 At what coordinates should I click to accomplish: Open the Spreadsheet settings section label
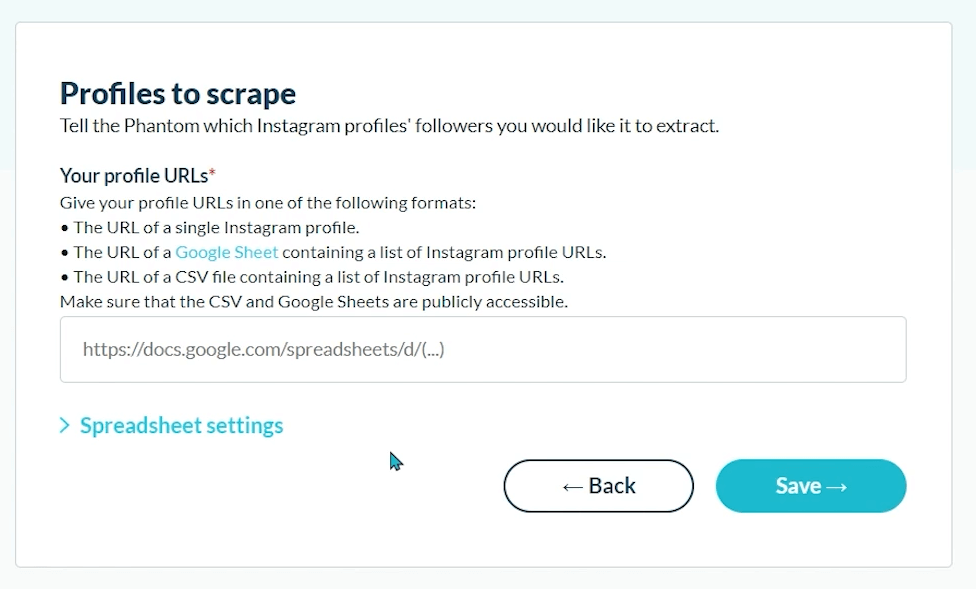tap(181, 426)
